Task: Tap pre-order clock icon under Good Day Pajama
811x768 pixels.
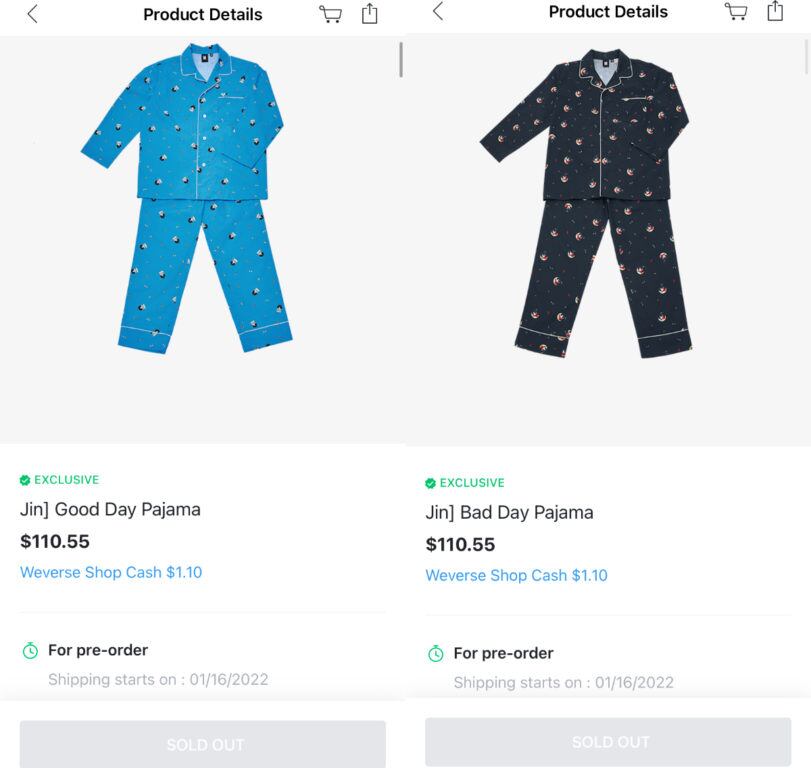Action: (30, 651)
